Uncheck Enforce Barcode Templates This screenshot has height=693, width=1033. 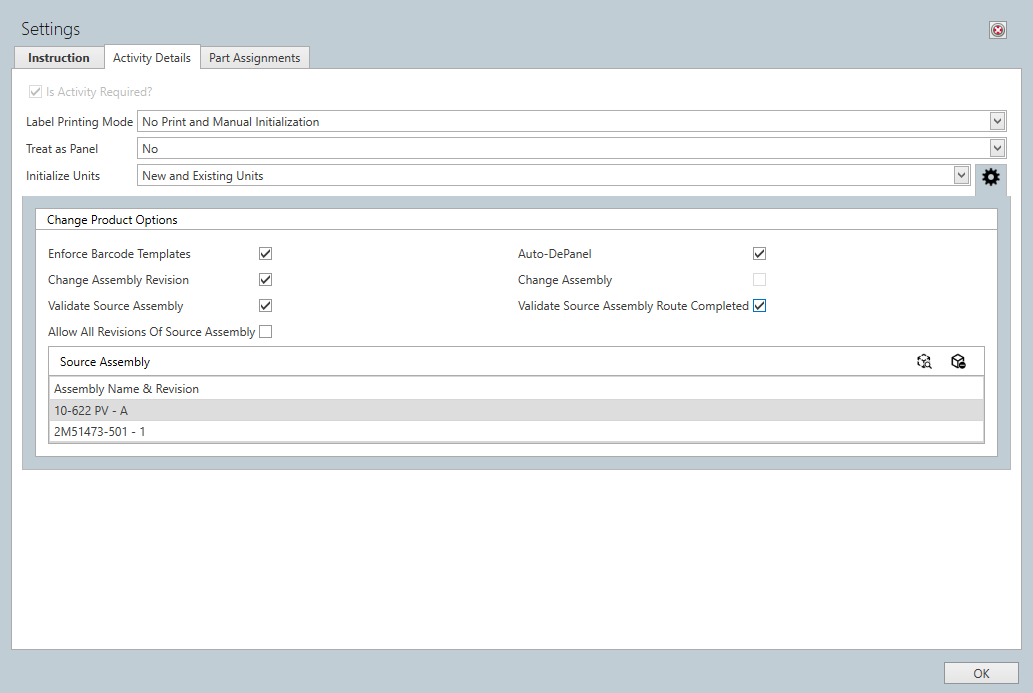coord(265,253)
